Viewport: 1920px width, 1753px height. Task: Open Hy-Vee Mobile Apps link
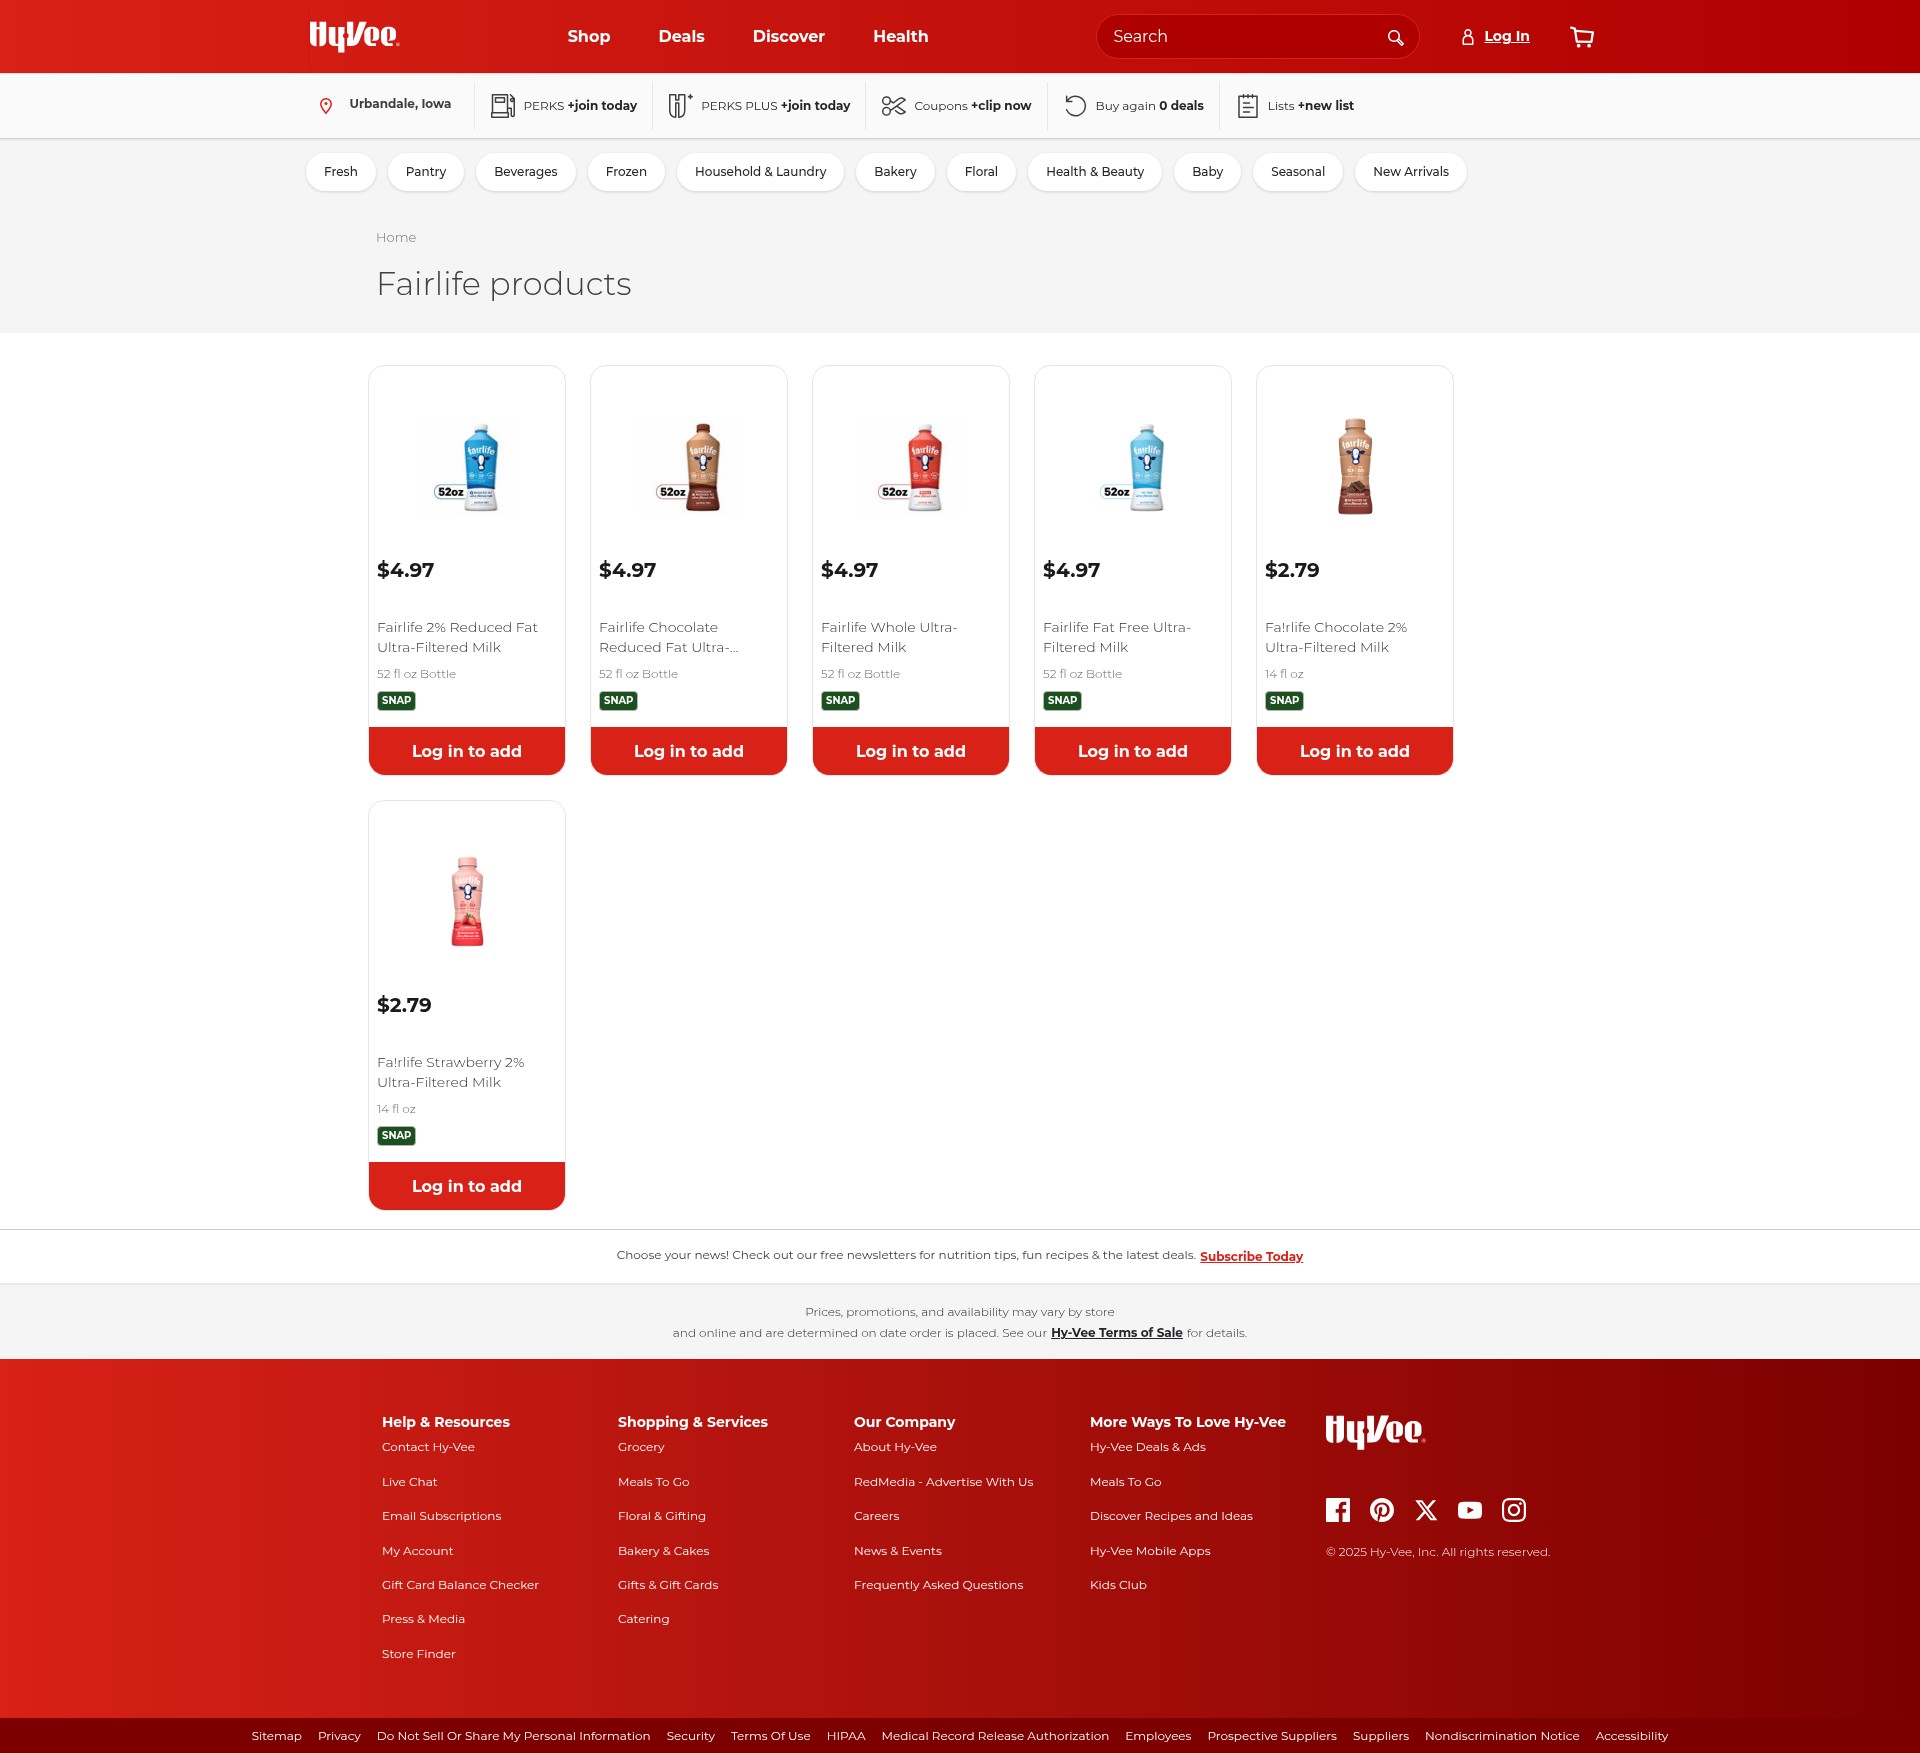[1150, 1551]
